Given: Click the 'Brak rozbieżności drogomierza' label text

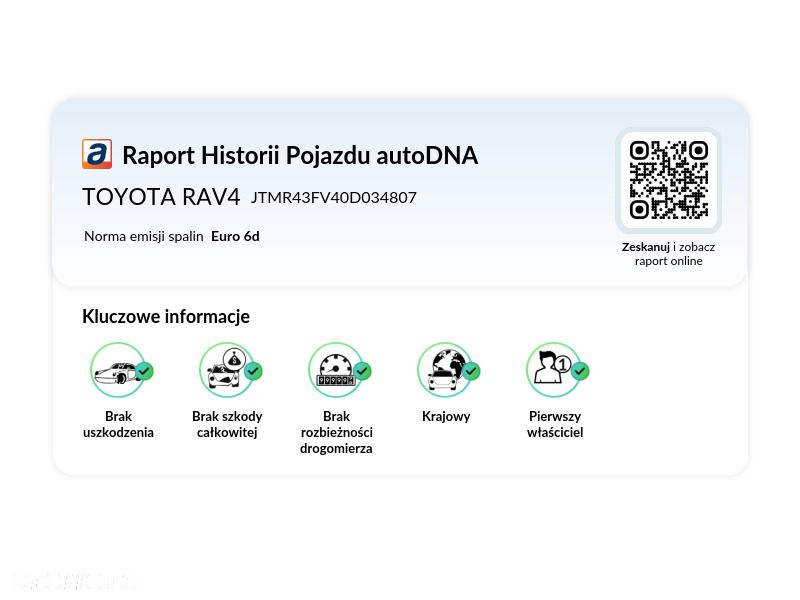Looking at the screenshot, I should [x=336, y=433].
